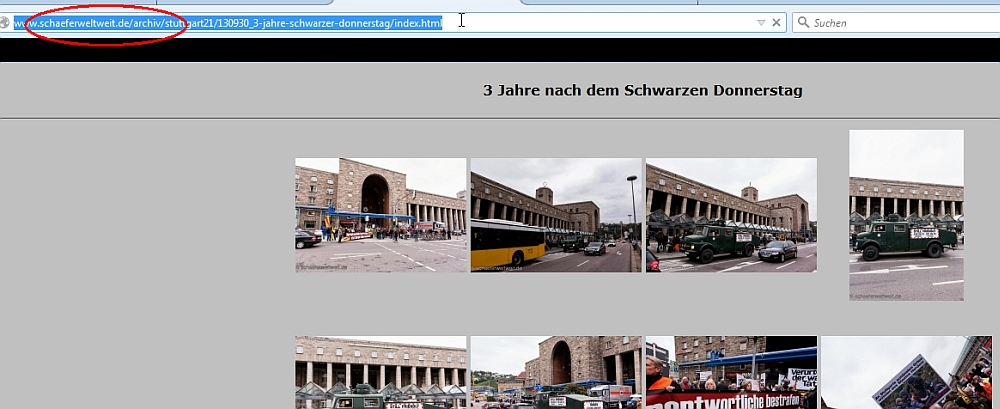Open the first thumbnail with station arch and blue canopy
Viewport: 1000px width, 409px height.
click(x=380, y=214)
